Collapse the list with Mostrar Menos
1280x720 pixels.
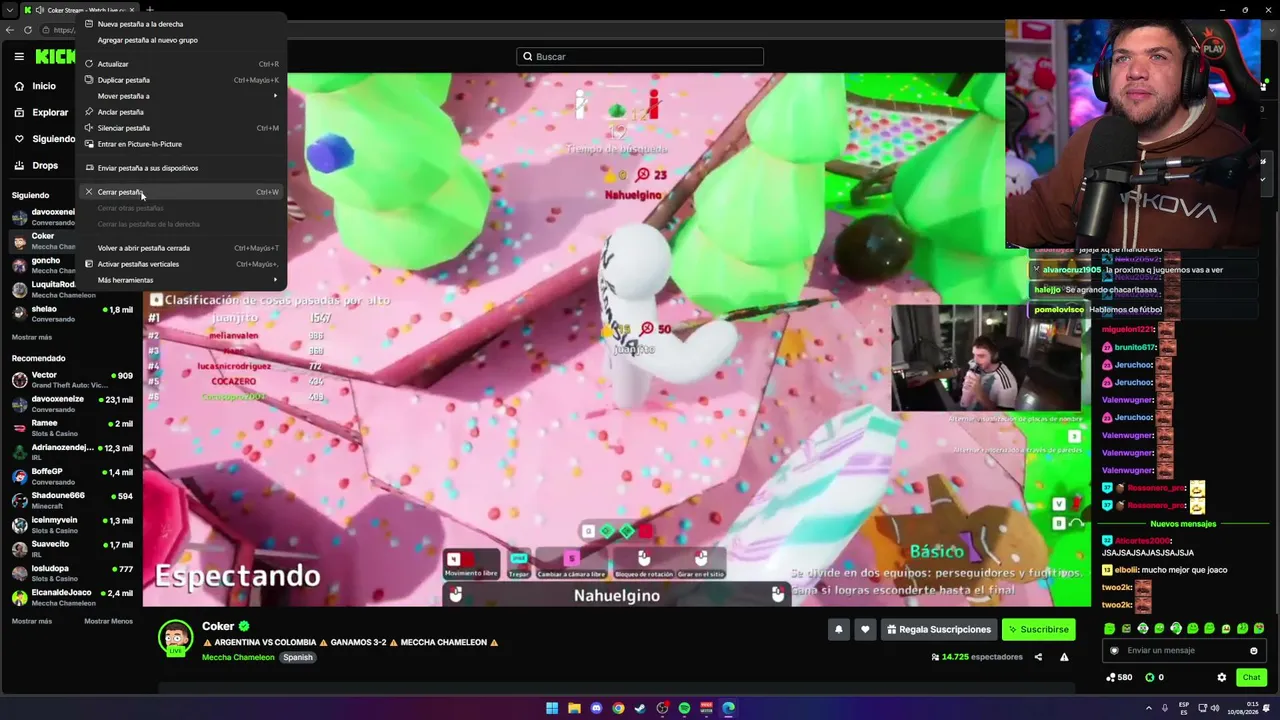point(108,621)
